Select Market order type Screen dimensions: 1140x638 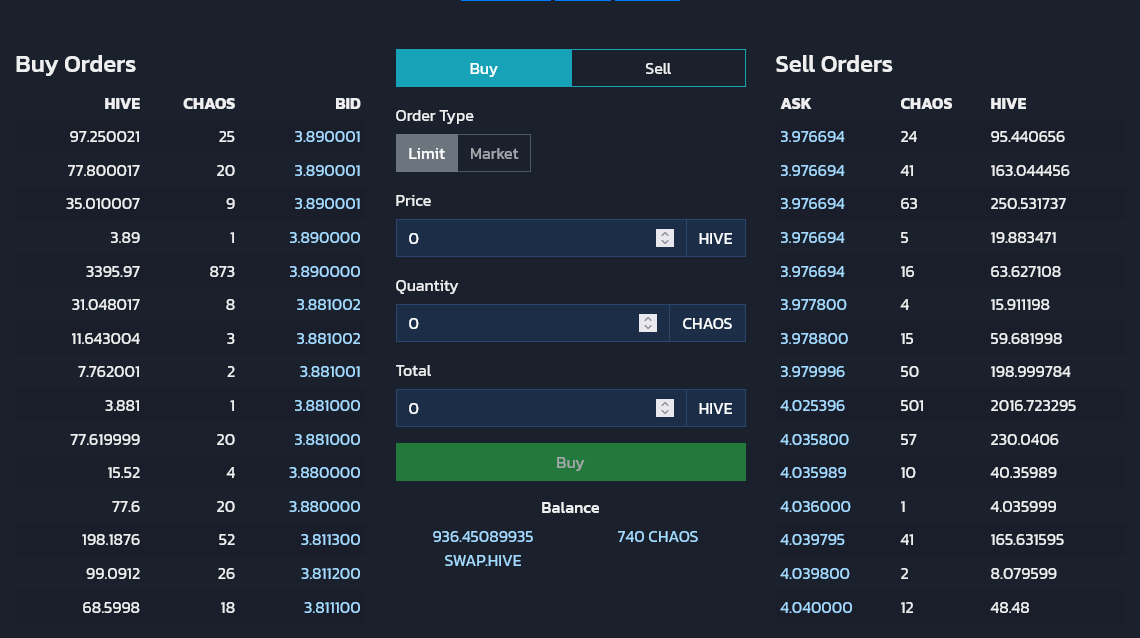click(x=494, y=153)
